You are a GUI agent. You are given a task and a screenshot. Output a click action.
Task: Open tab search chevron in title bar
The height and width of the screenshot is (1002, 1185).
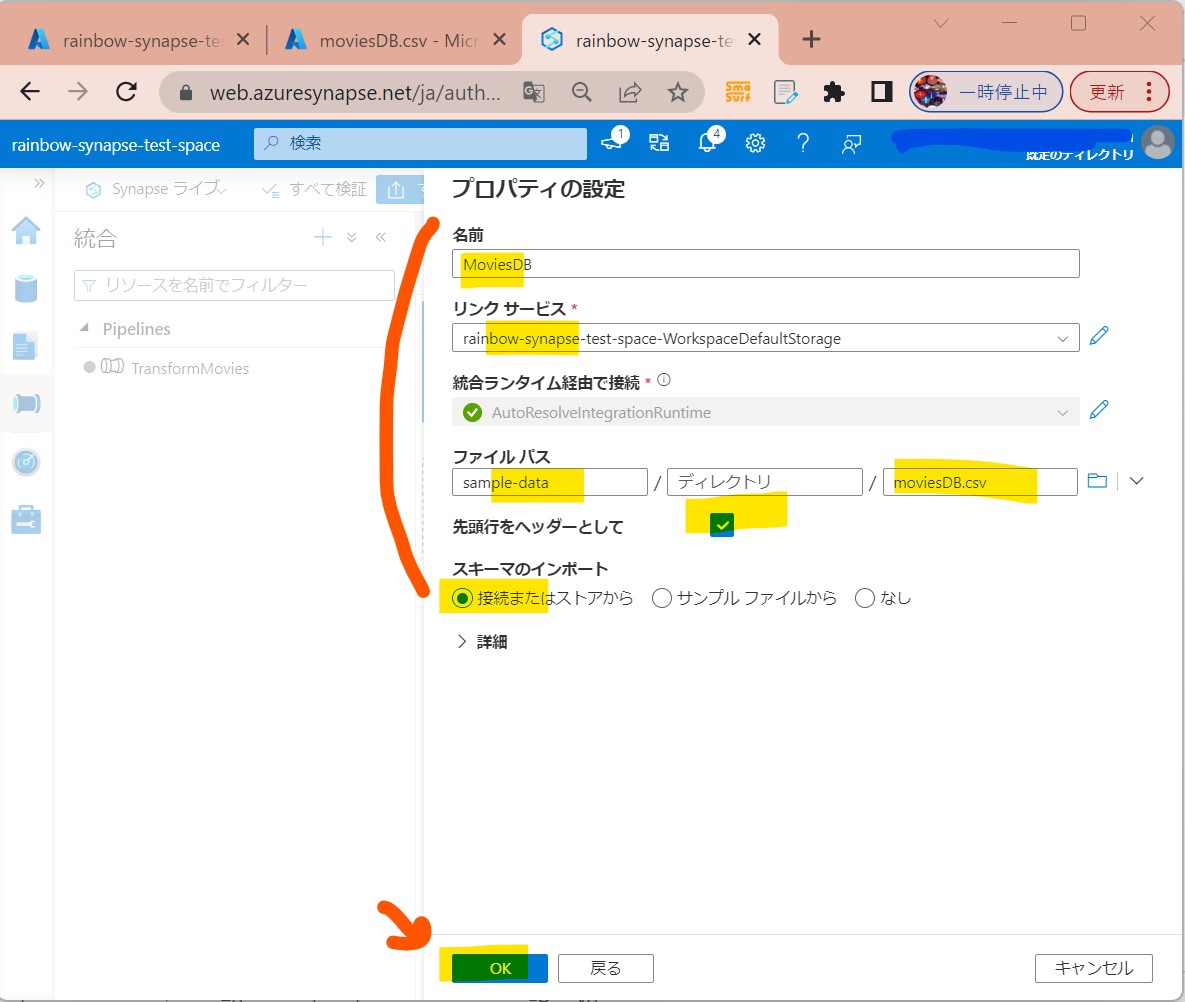click(941, 23)
